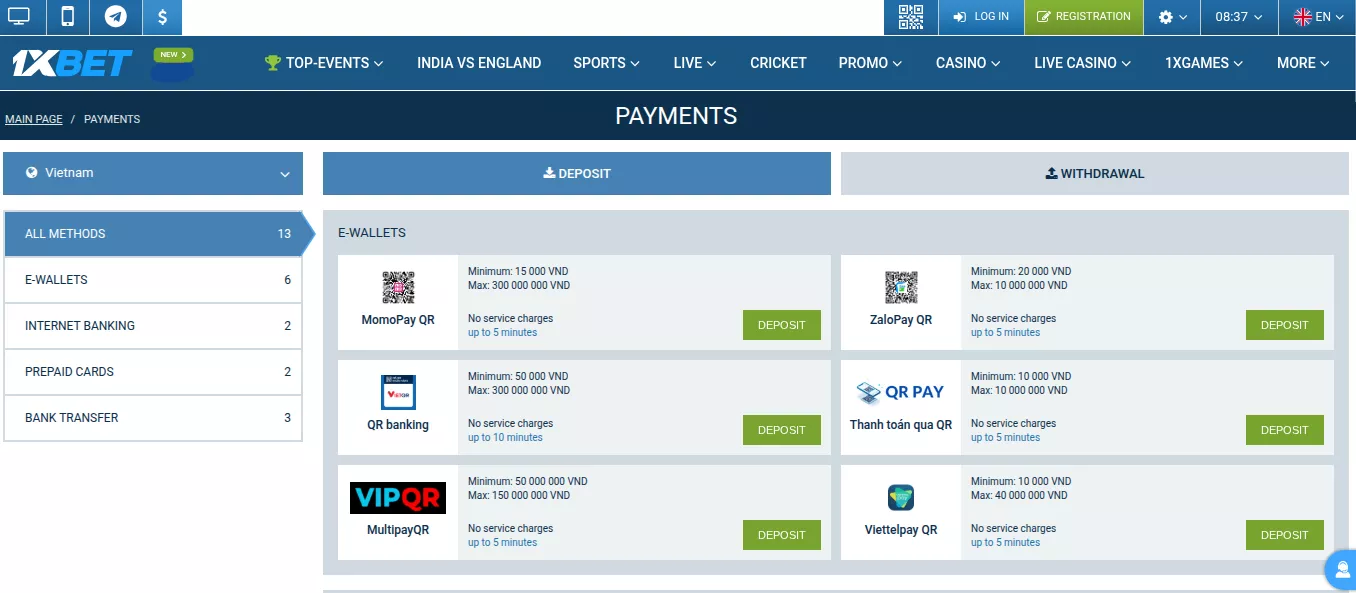The height and width of the screenshot is (593, 1356).
Task: Click the REGISTRATION button
Action: pyautogui.click(x=1084, y=16)
